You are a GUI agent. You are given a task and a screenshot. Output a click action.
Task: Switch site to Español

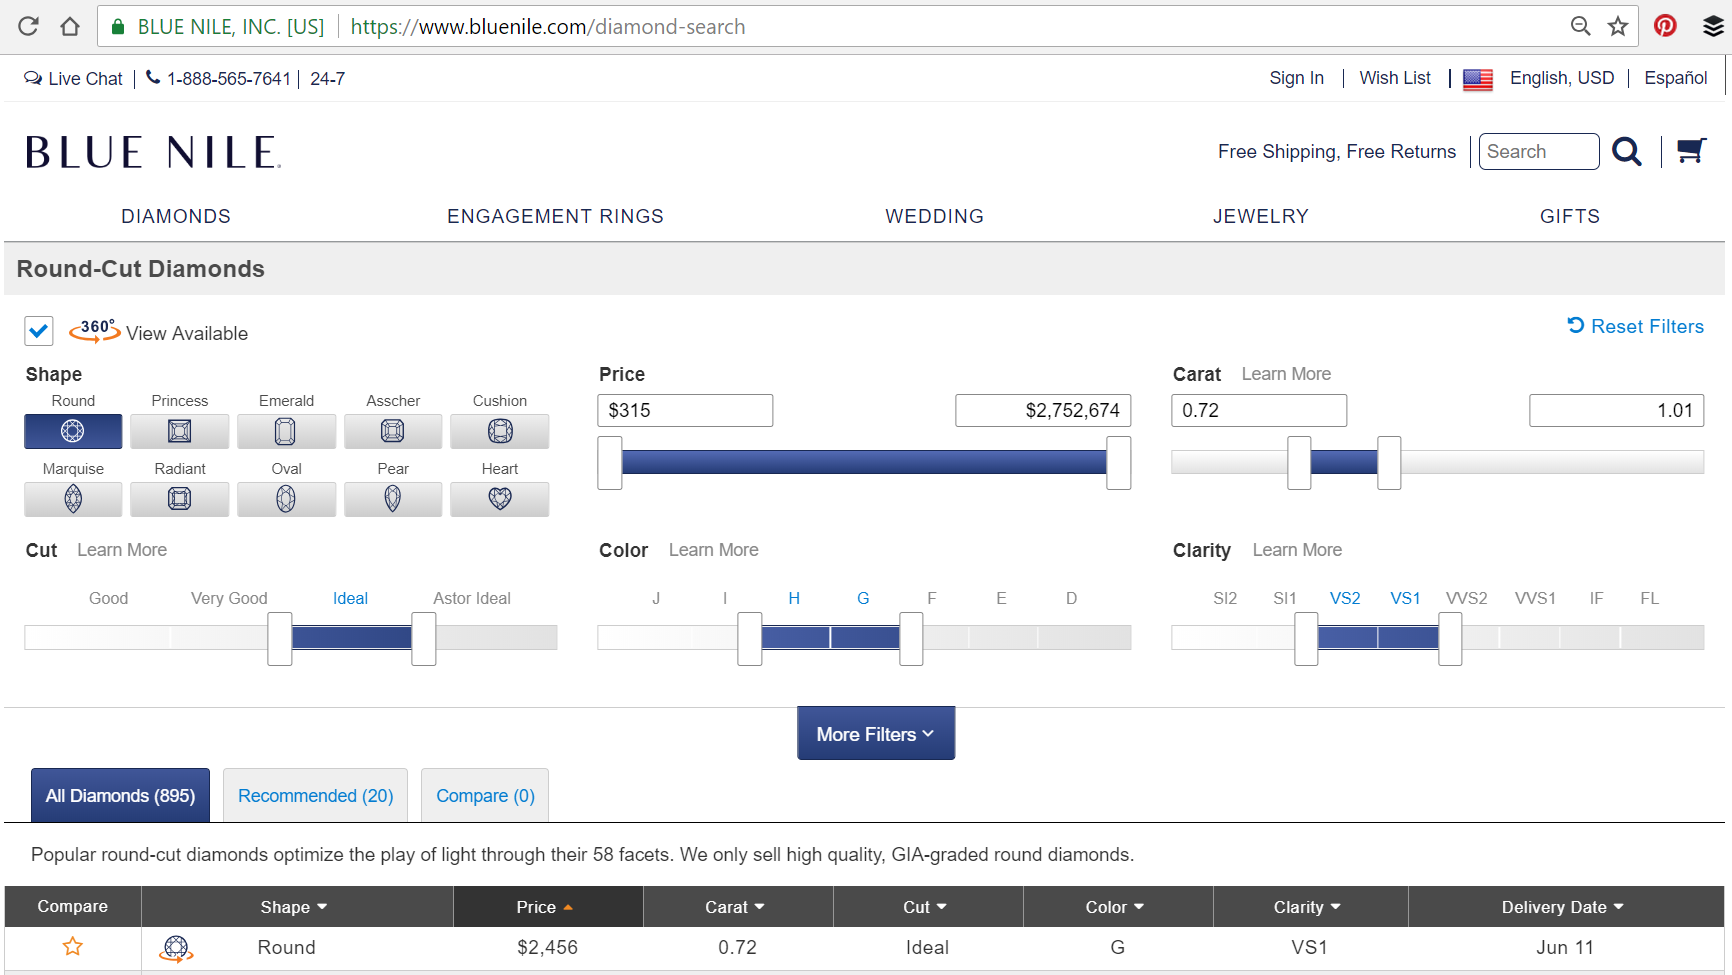tap(1676, 78)
